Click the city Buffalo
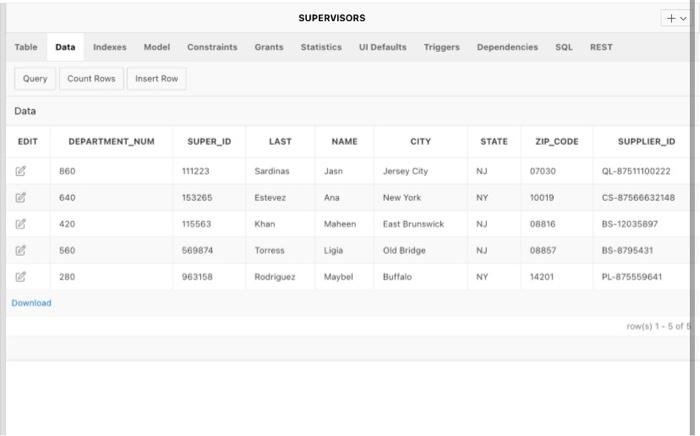700x436 pixels. coord(397,277)
